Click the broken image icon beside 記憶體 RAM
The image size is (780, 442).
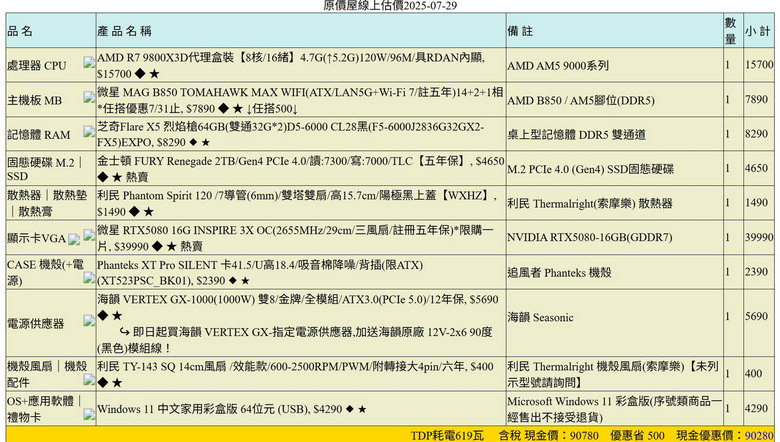point(89,132)
